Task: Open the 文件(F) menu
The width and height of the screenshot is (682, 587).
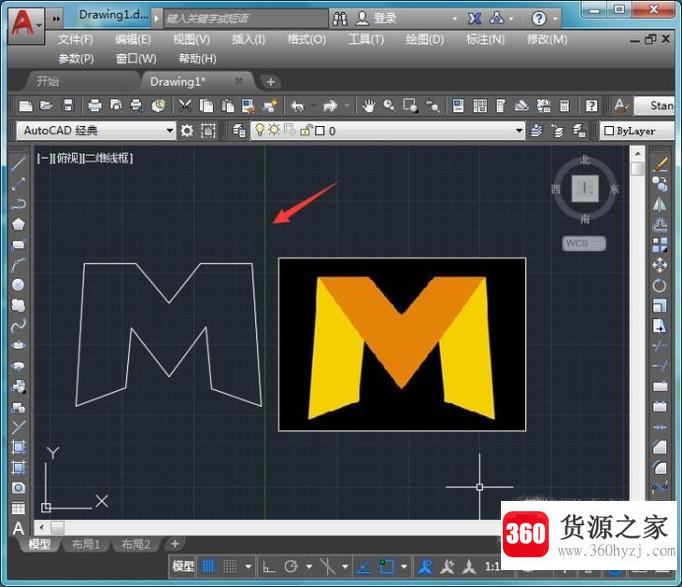Action: [x=75, y=40]
